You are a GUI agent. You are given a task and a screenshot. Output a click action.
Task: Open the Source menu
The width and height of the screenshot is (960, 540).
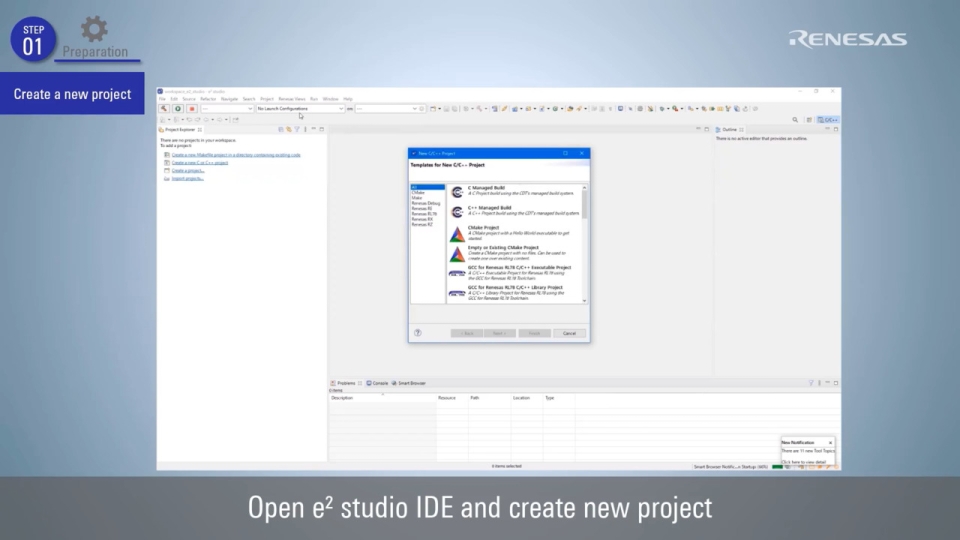tap(189, 99)
